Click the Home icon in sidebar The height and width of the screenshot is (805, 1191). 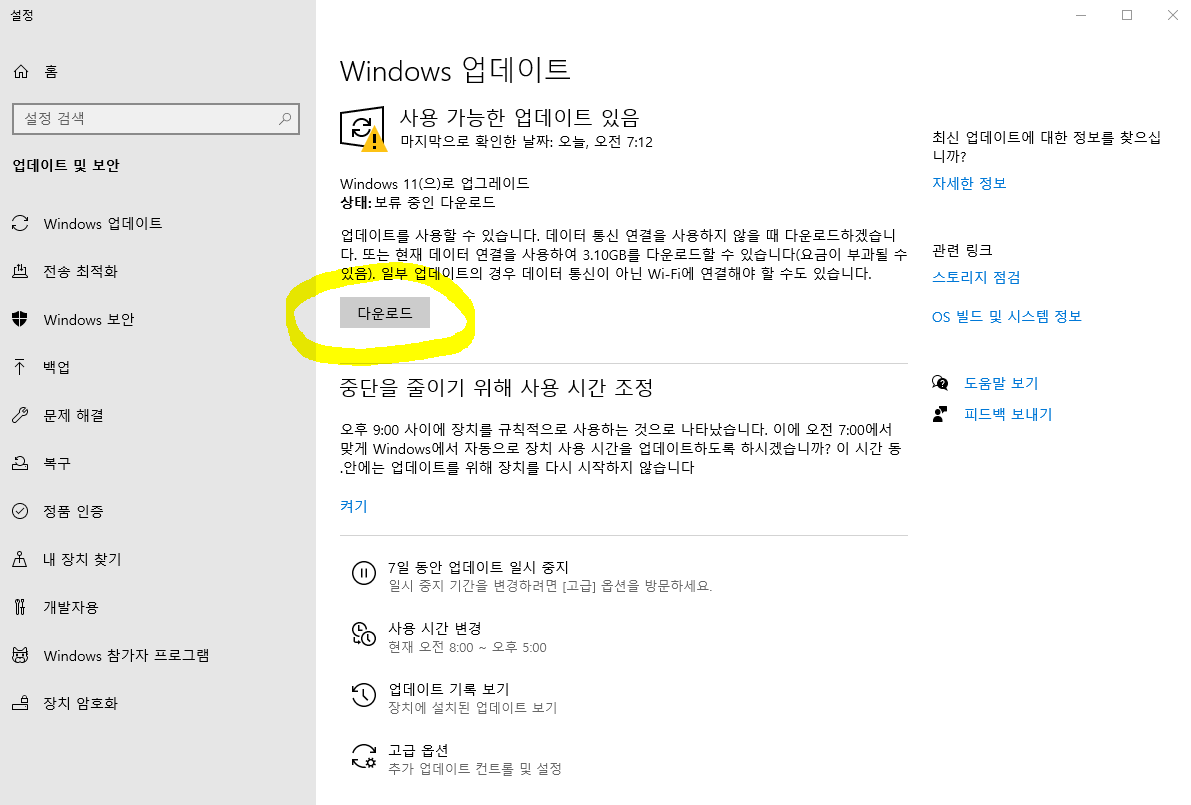point(21,71)
